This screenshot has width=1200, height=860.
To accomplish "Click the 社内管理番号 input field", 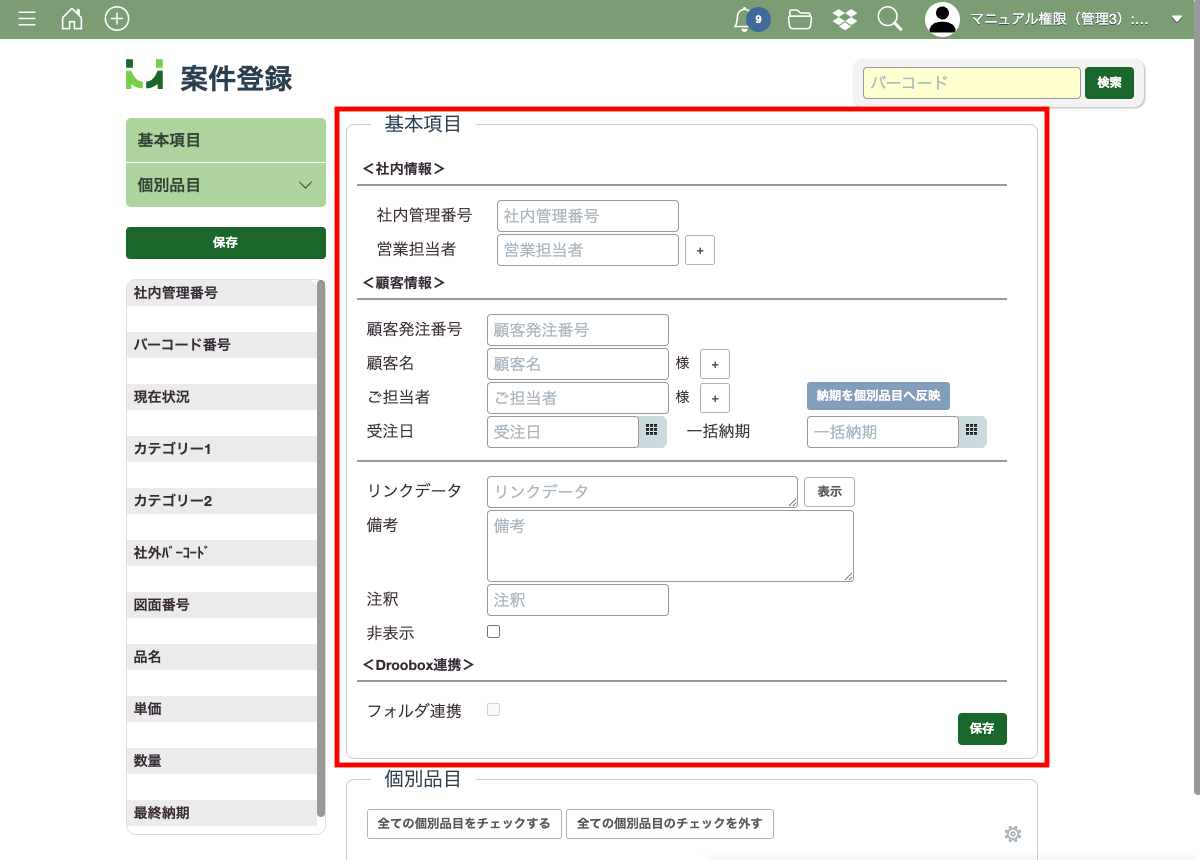I will tap(587, 216).
